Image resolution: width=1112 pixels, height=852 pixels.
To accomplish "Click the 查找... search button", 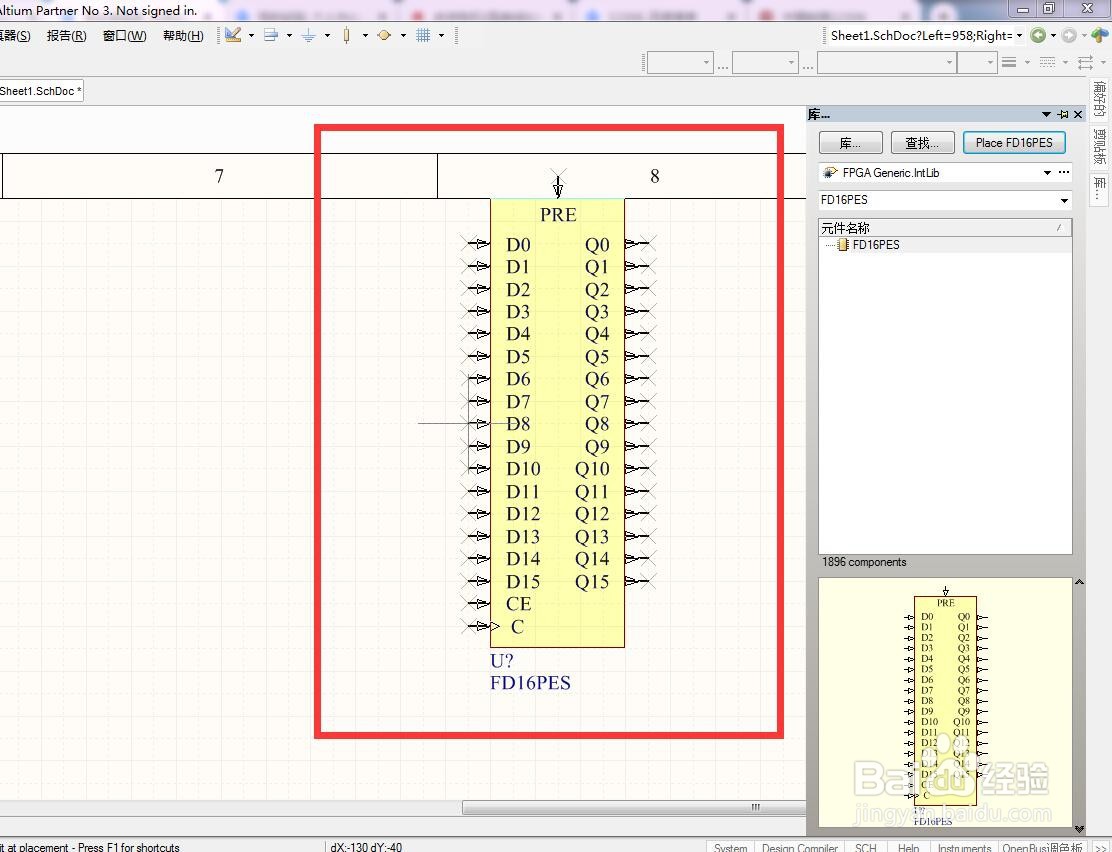I will coord(922,143).
